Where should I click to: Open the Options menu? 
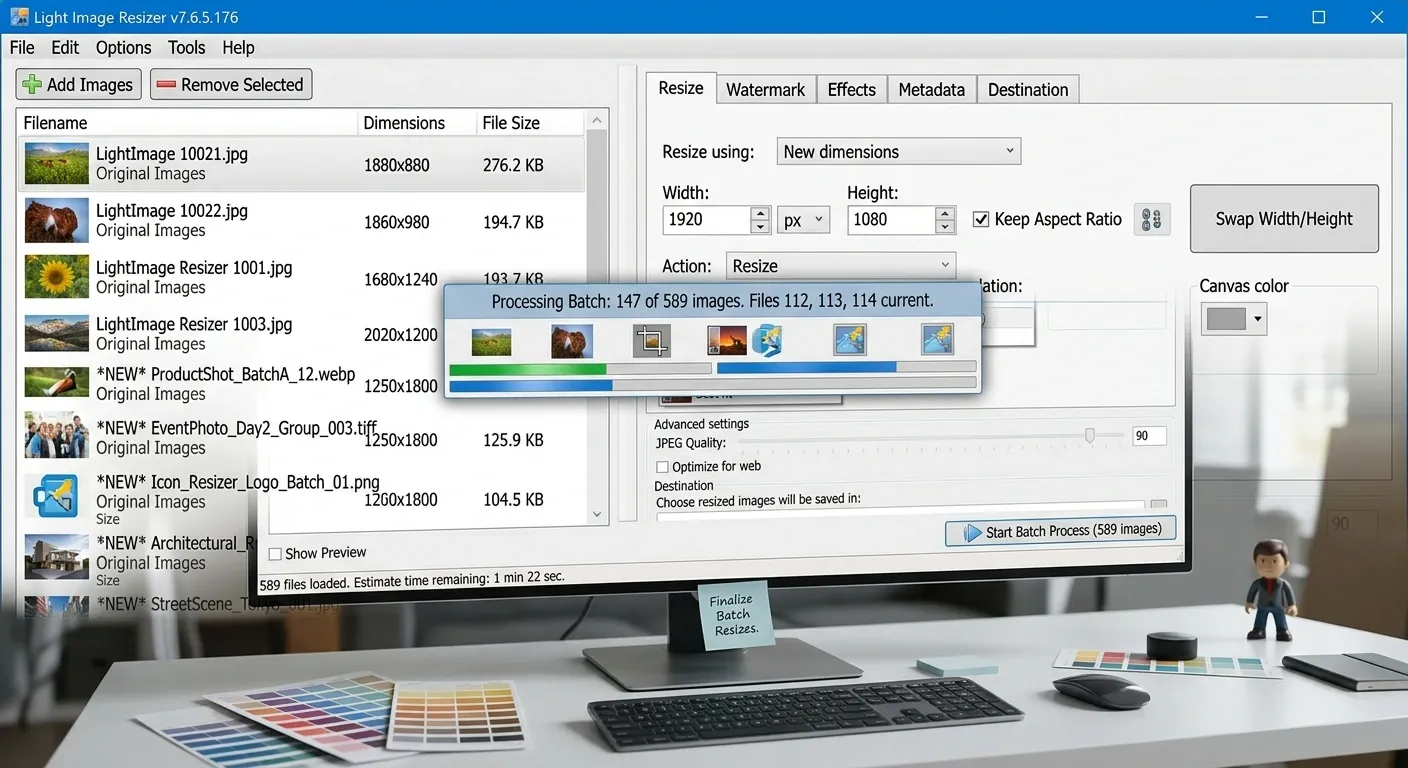(124, 48)
